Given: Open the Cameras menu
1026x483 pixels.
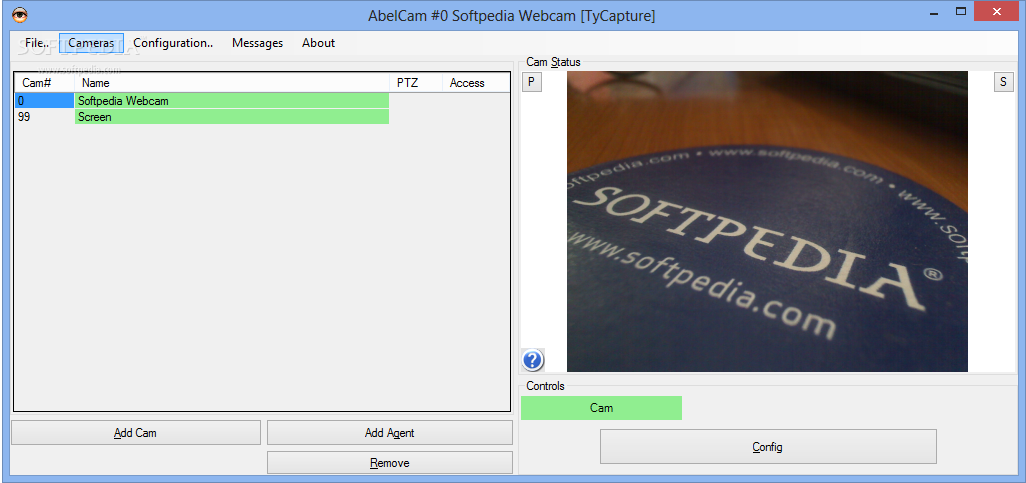Looking at the screenshot, I should click(x=91, y=43).
